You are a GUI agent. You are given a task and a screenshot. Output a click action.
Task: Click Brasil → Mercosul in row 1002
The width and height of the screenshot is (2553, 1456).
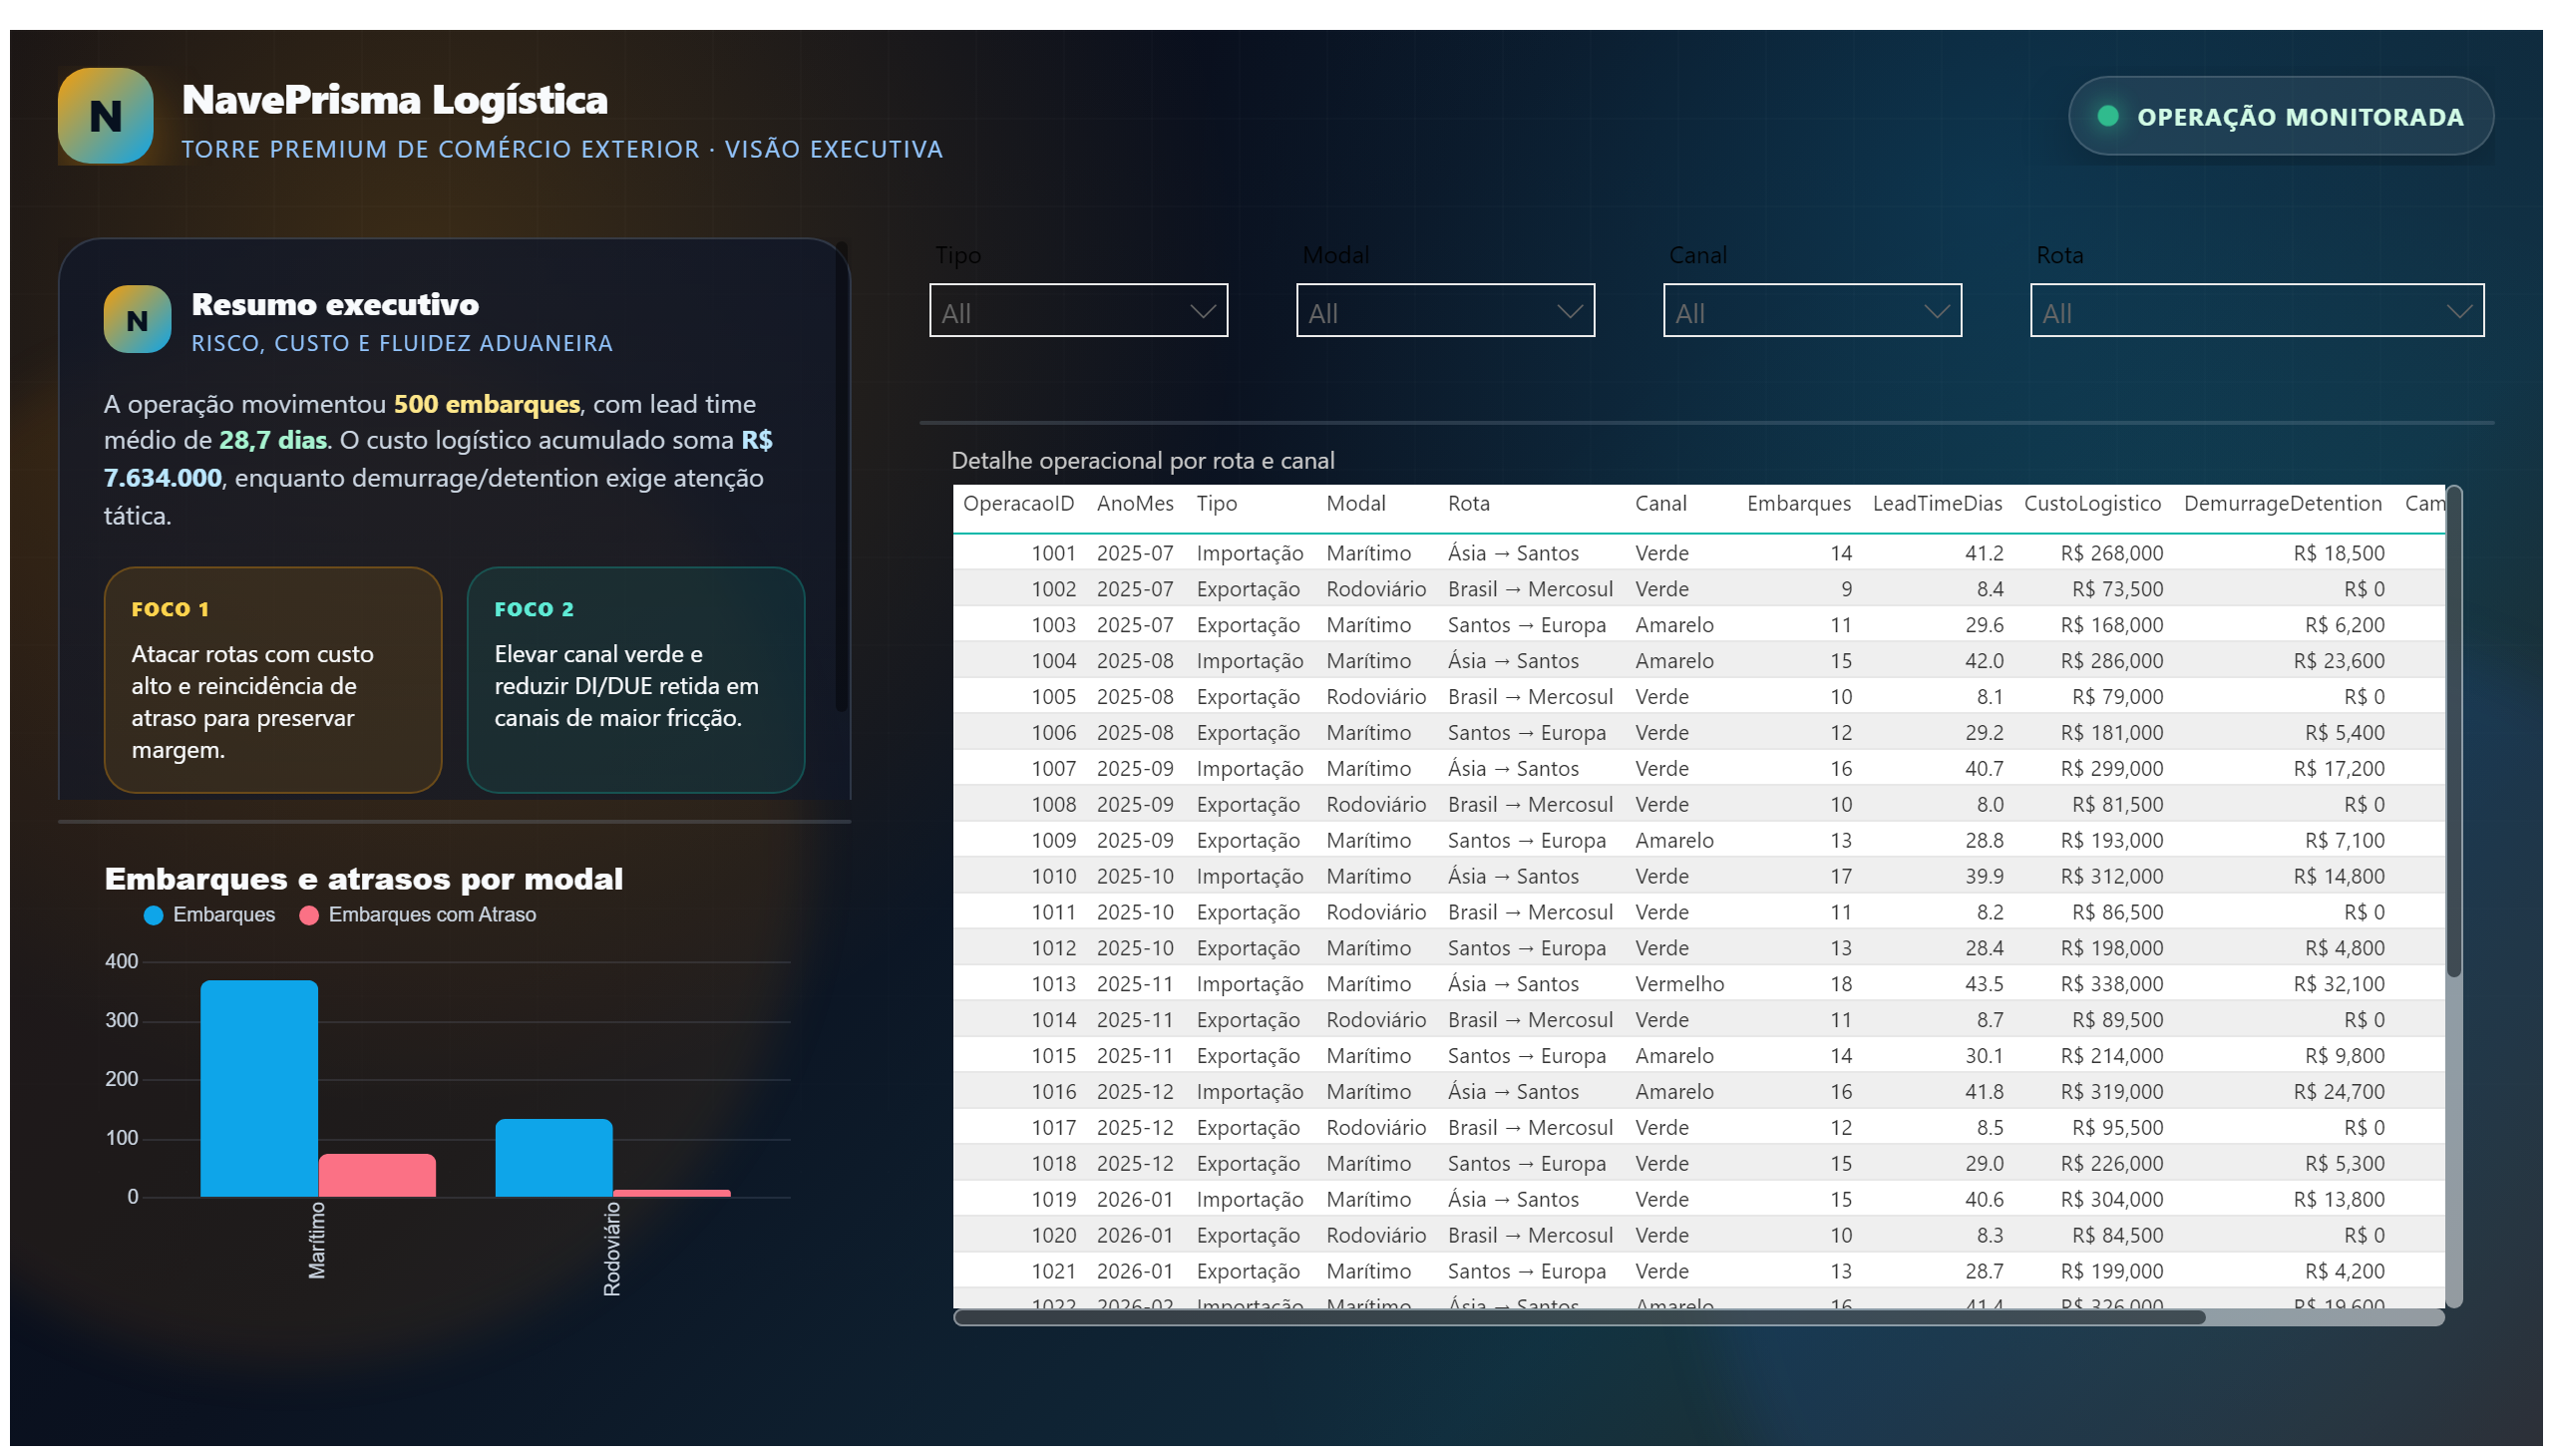coord(1530,590)
